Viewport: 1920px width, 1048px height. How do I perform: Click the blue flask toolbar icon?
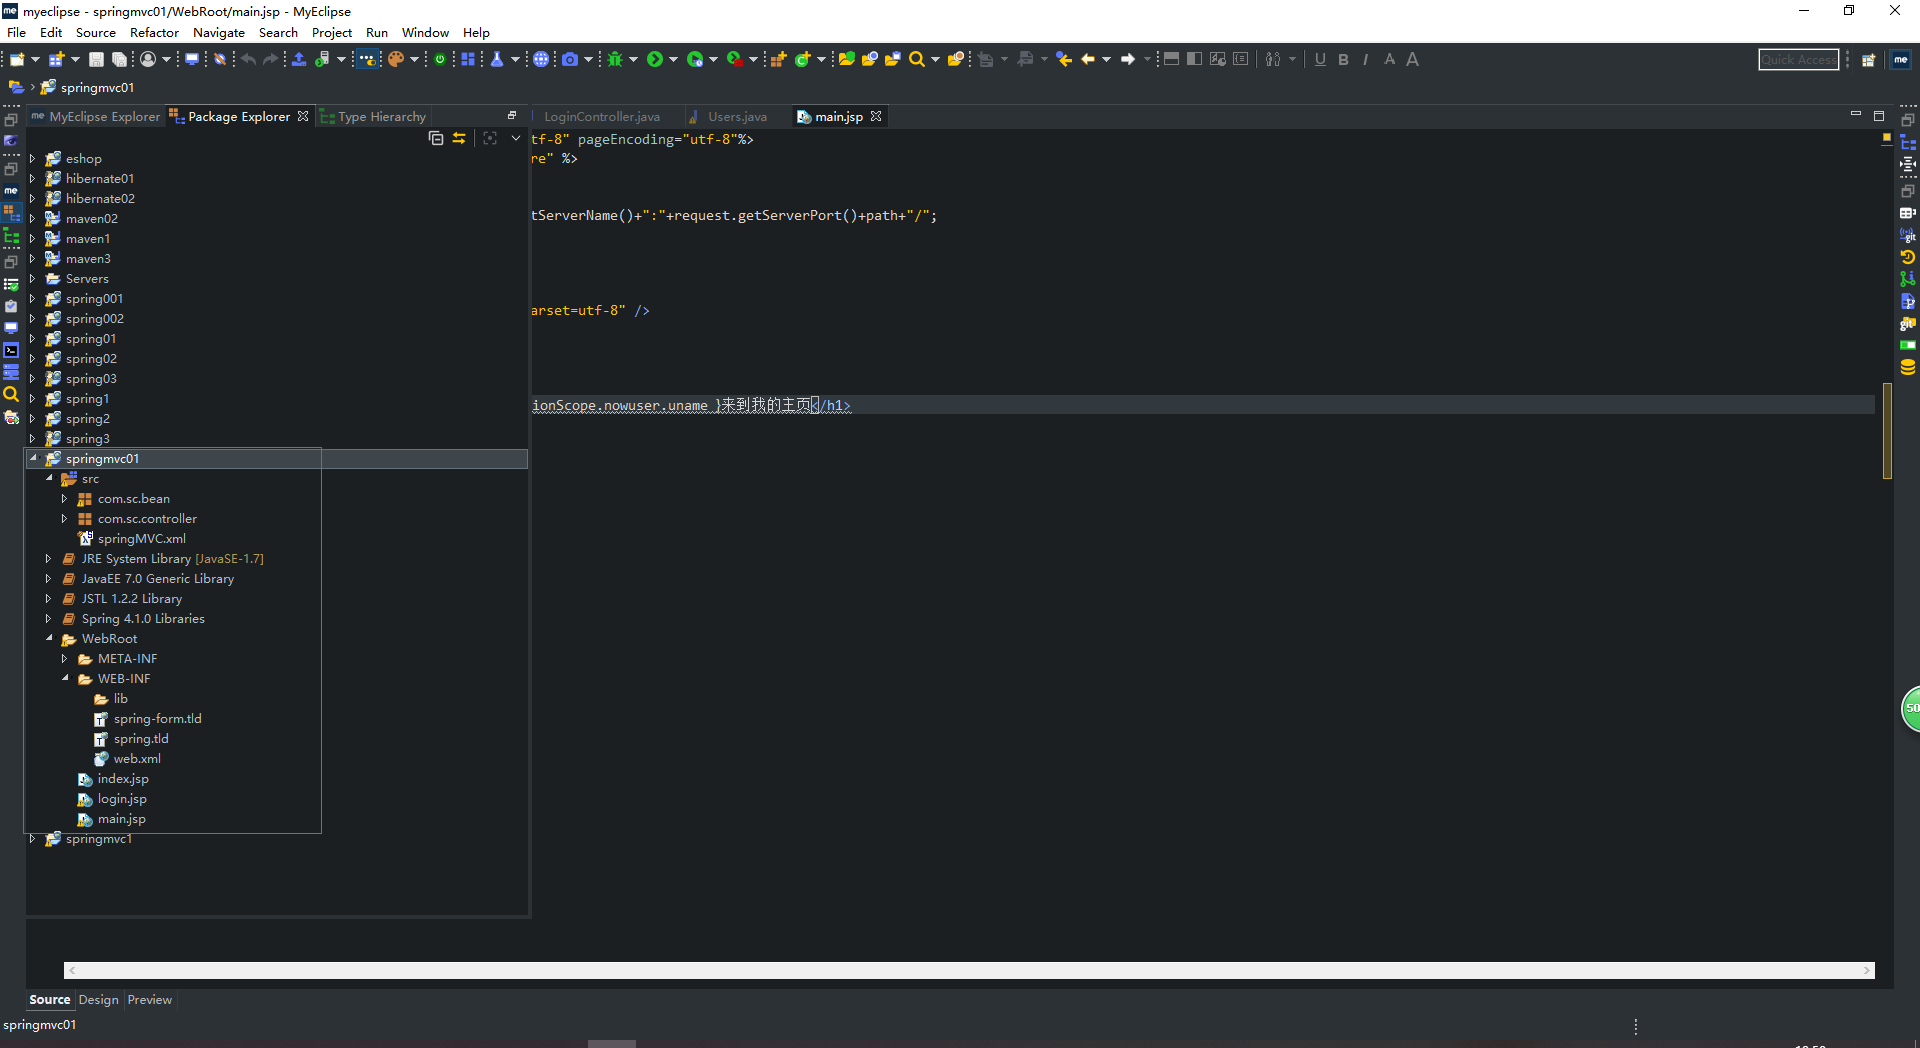point(497,59)
